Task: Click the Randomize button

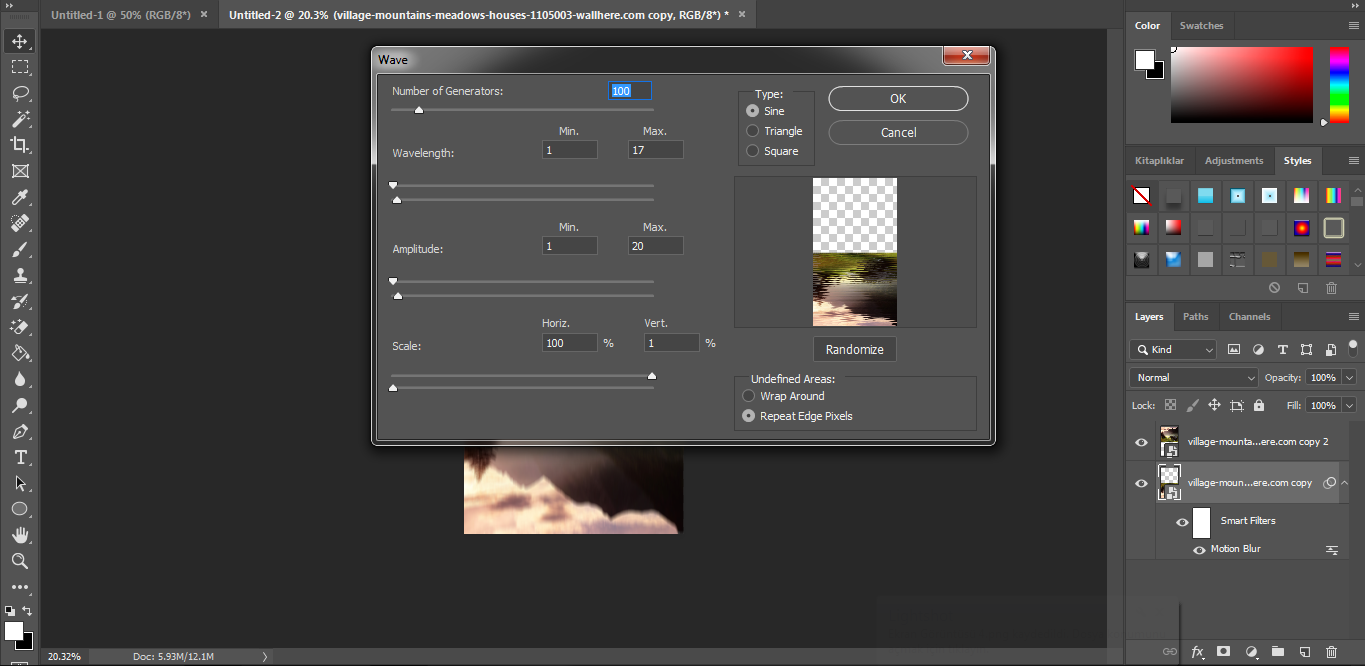Action: 854,350
